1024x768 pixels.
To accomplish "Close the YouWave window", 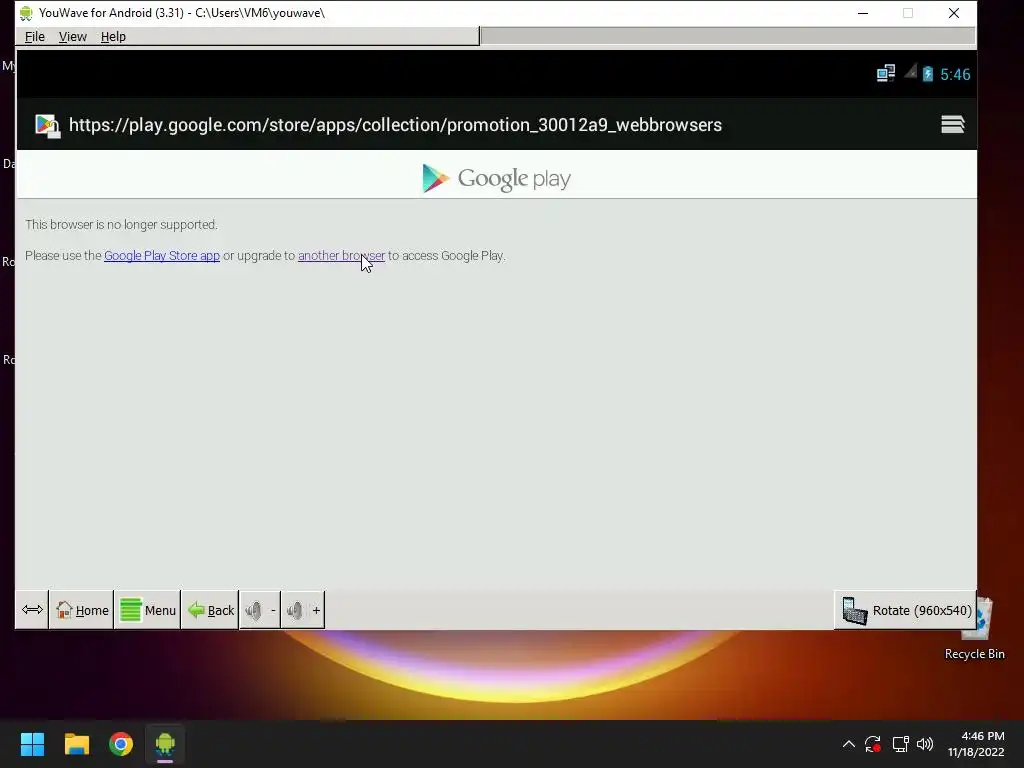I will tap(953, 13).
